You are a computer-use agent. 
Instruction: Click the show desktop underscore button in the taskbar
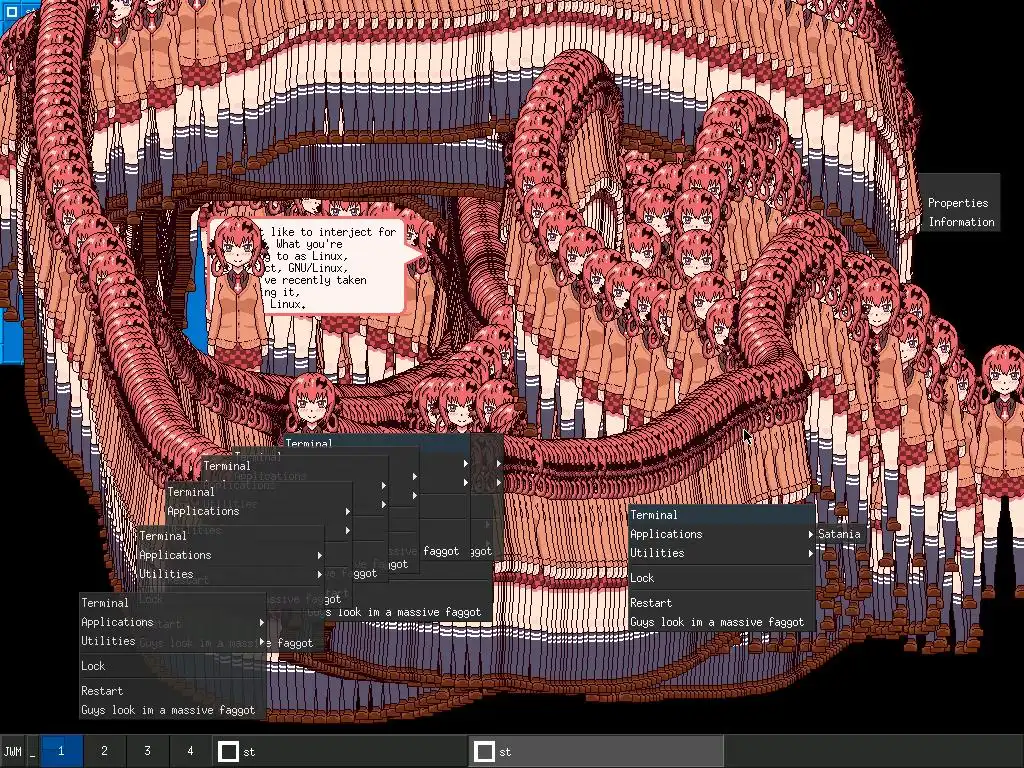32,752
